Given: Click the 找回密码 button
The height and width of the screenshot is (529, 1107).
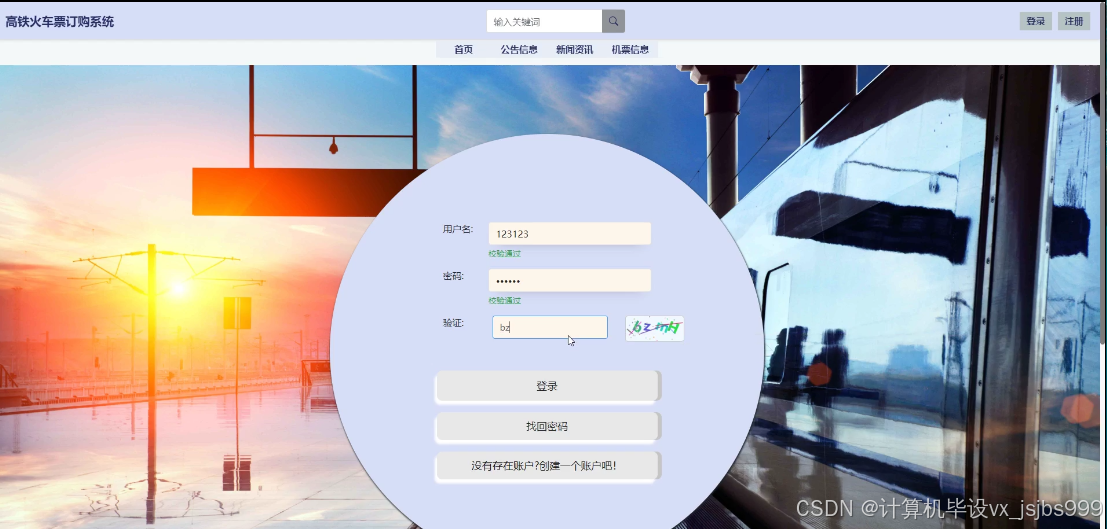Looking at the screenshot, I should click(548, 427).
